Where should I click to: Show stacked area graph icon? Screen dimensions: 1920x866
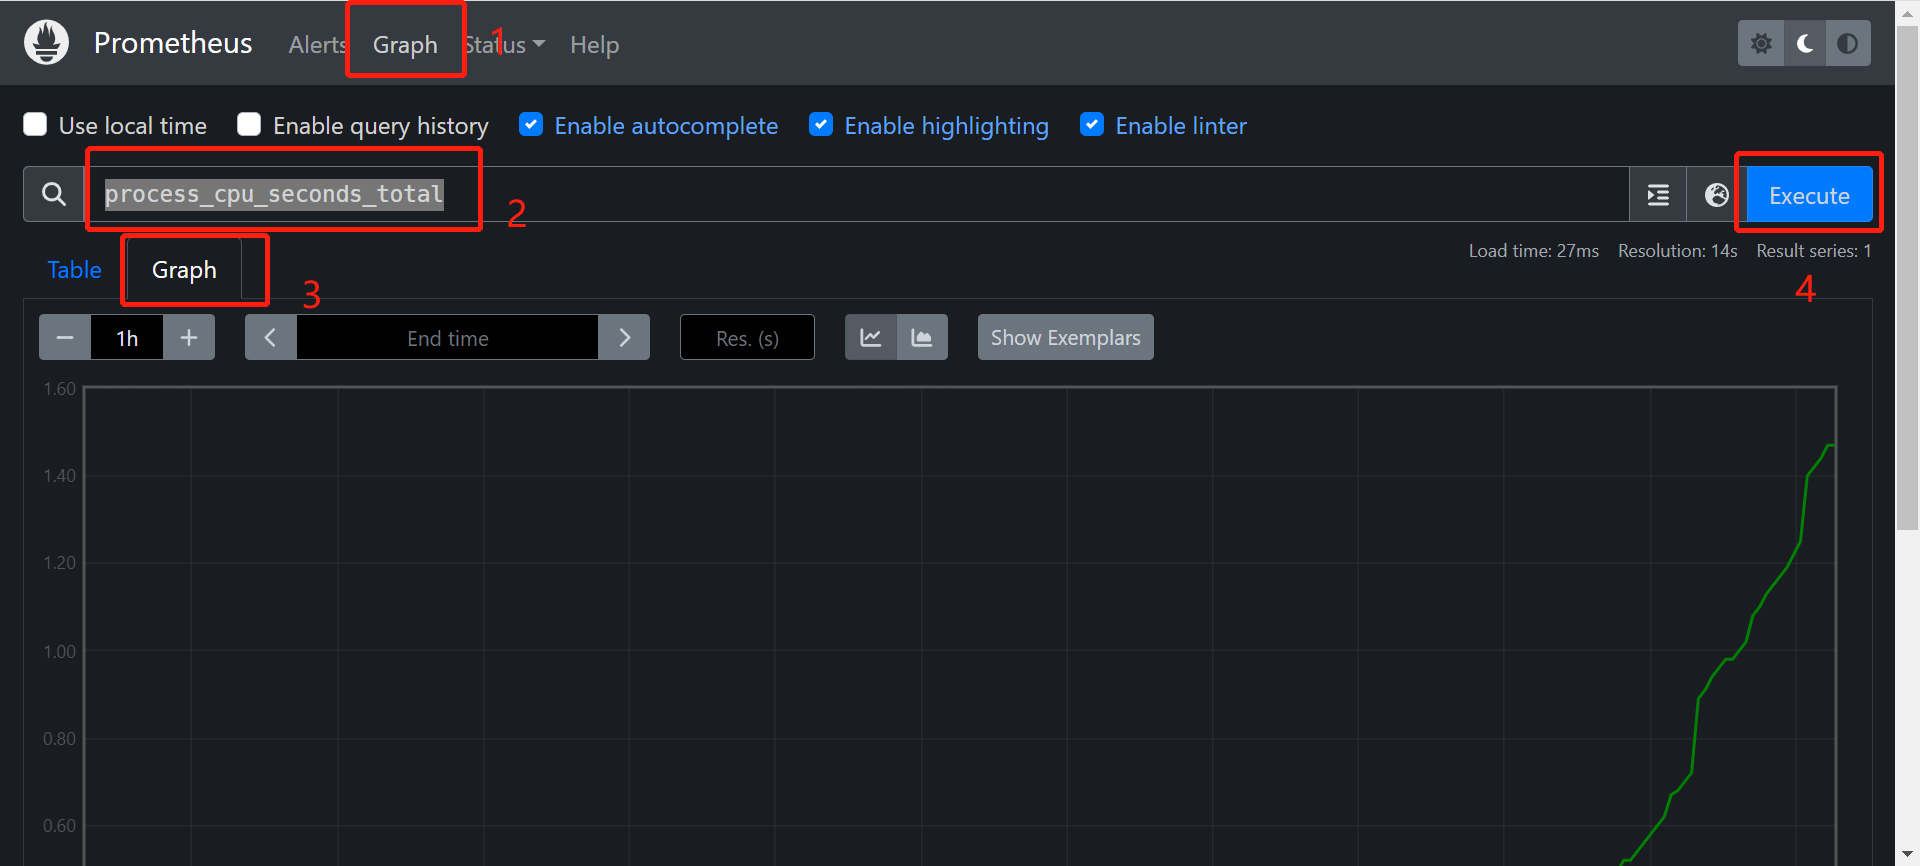(x=922, y=338)
